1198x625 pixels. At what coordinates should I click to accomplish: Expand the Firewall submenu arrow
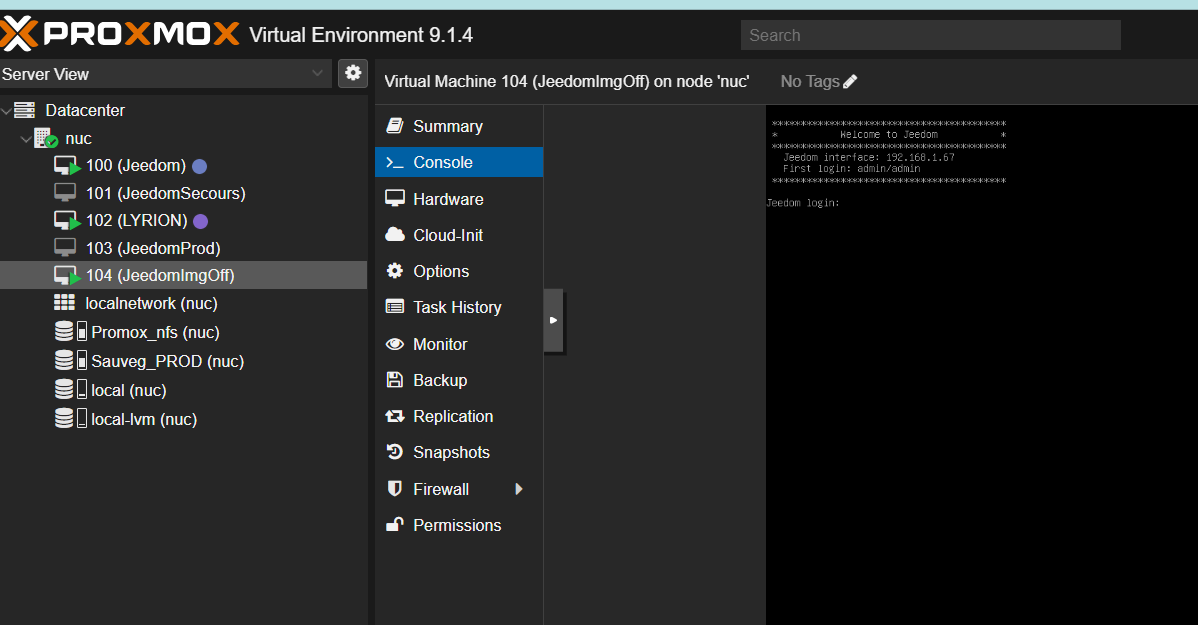[519, 489]
